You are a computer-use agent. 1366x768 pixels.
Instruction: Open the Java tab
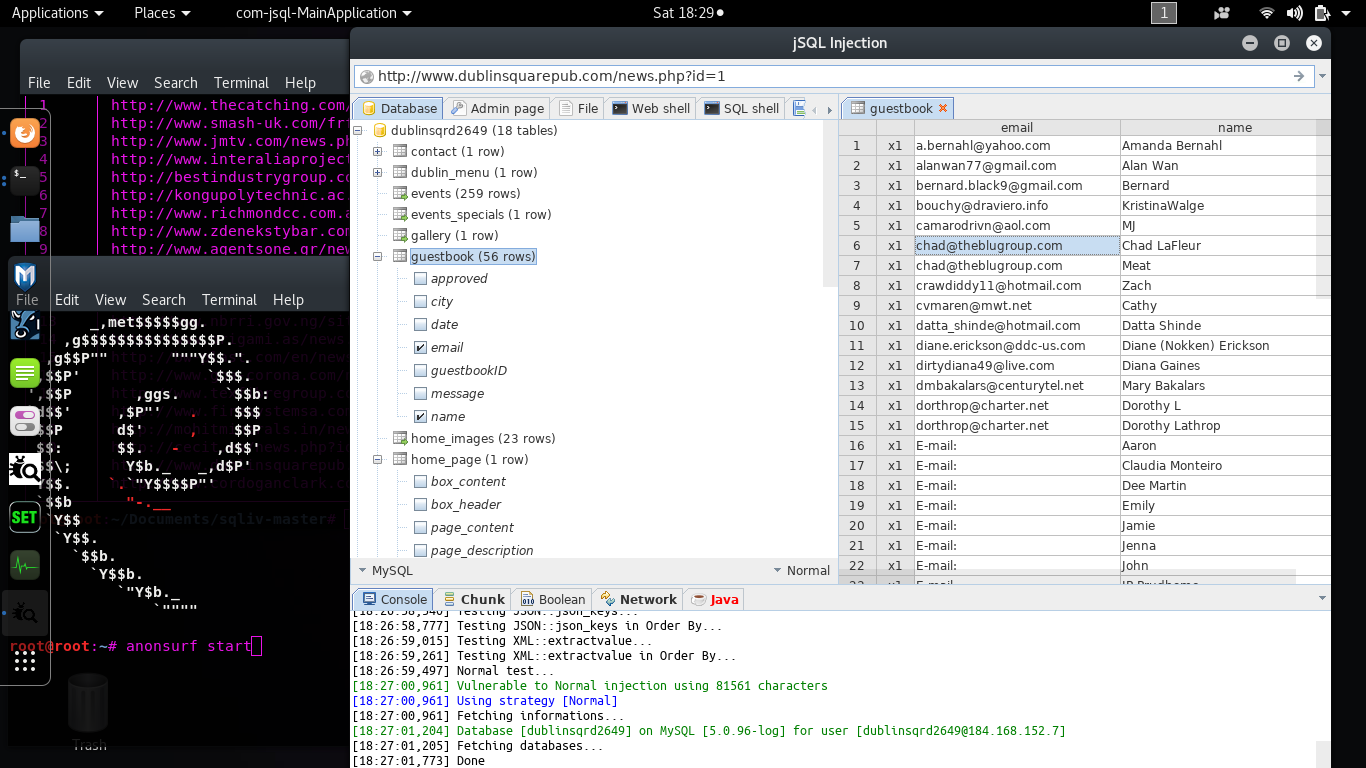714,600
